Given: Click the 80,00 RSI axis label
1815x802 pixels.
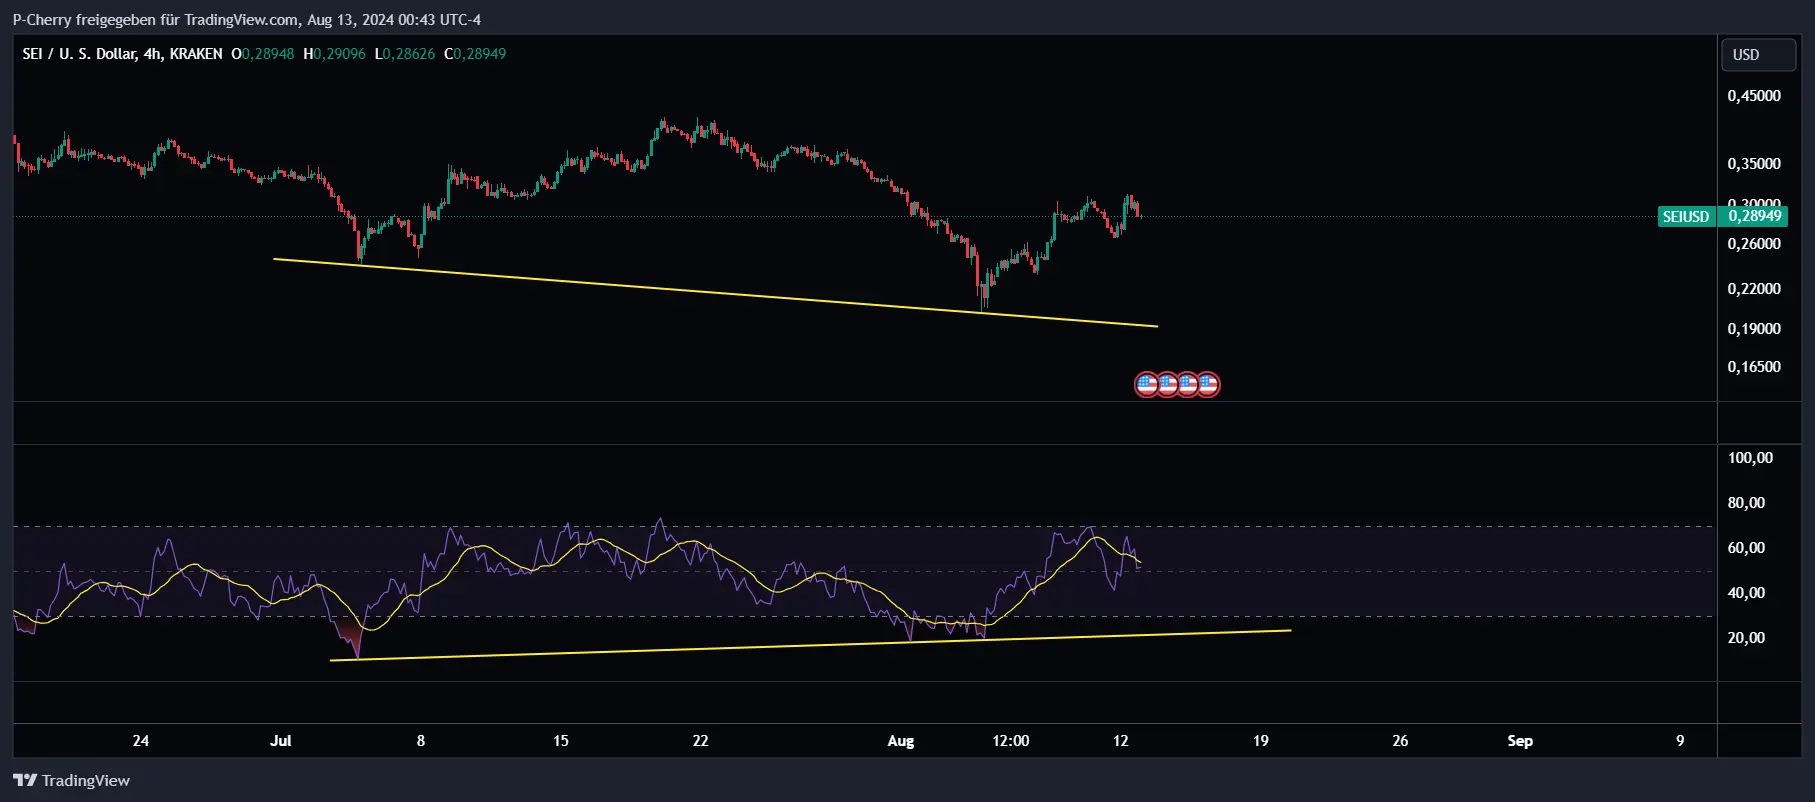Looking at the screenshot, I should click(1746, 503).
